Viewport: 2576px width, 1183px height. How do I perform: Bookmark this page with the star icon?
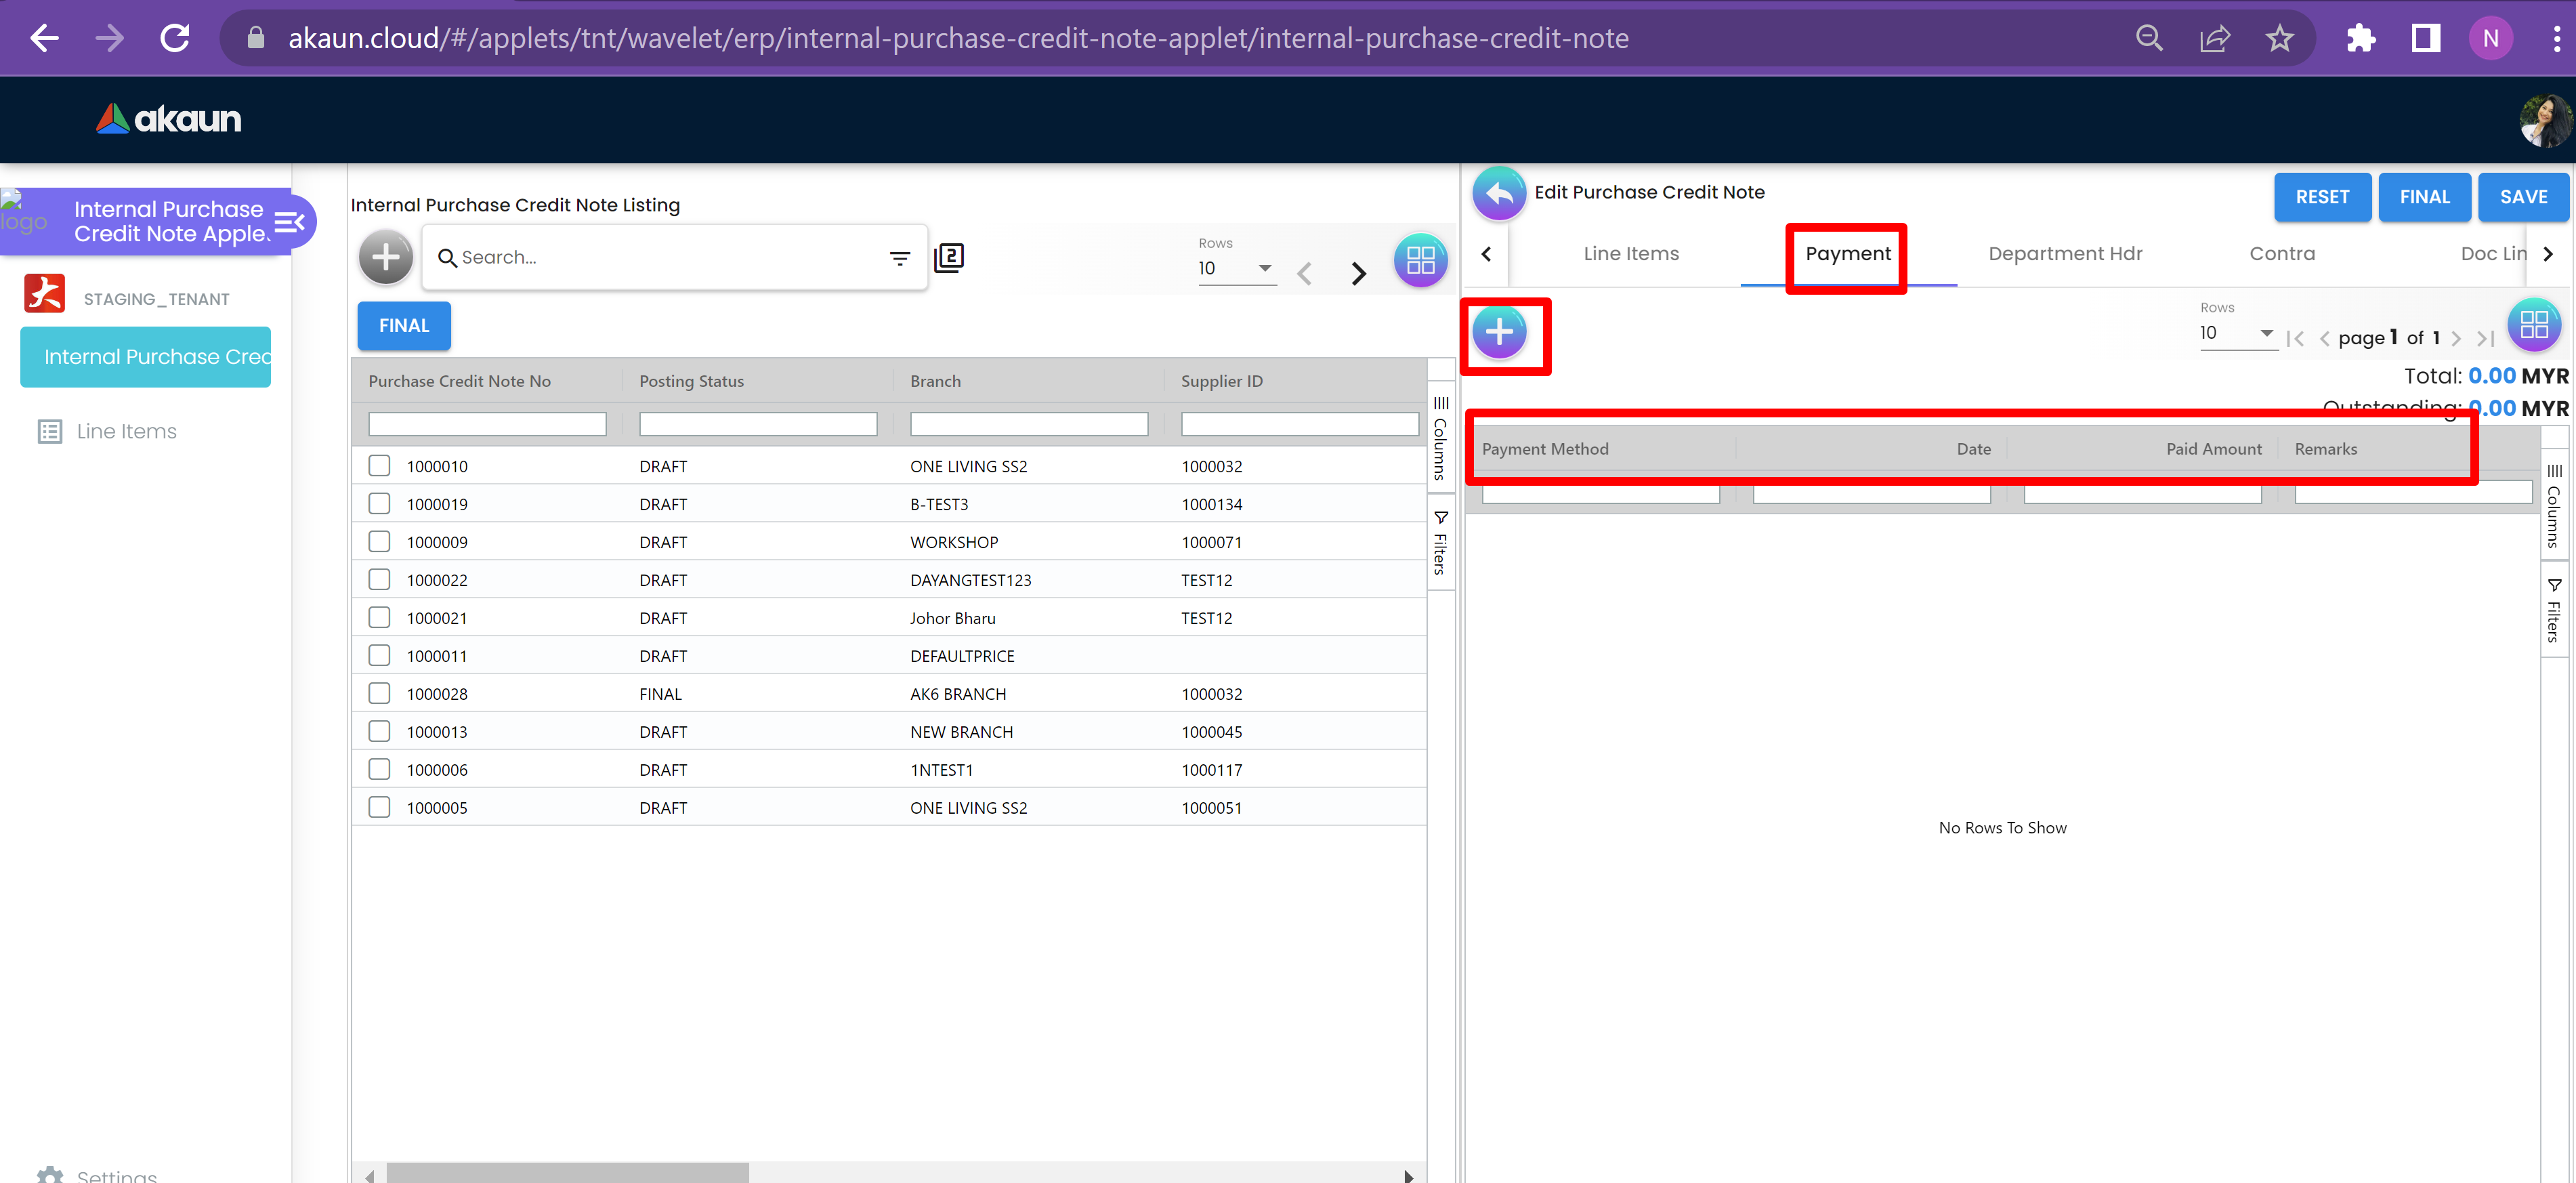click(2279, 39)
